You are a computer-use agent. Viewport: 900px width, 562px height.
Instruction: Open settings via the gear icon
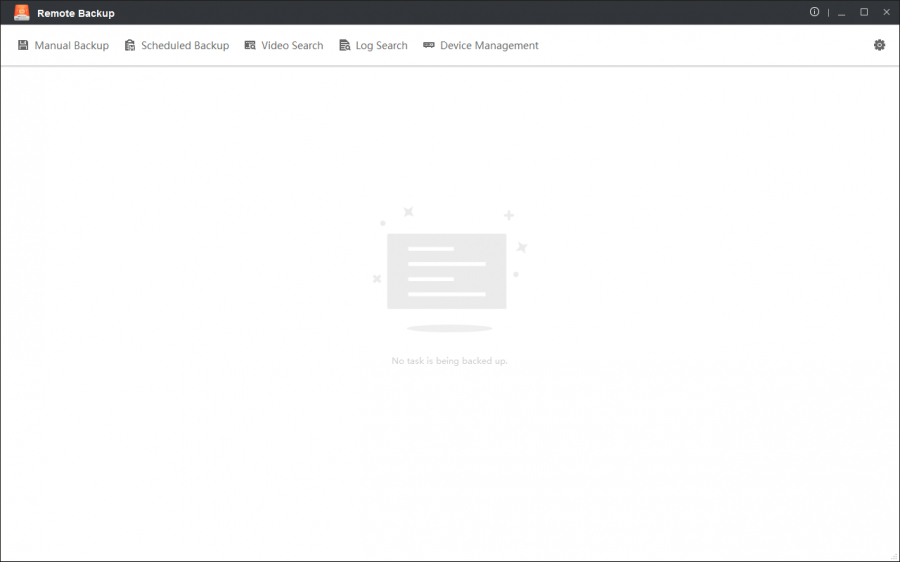(x=879, y=45)
